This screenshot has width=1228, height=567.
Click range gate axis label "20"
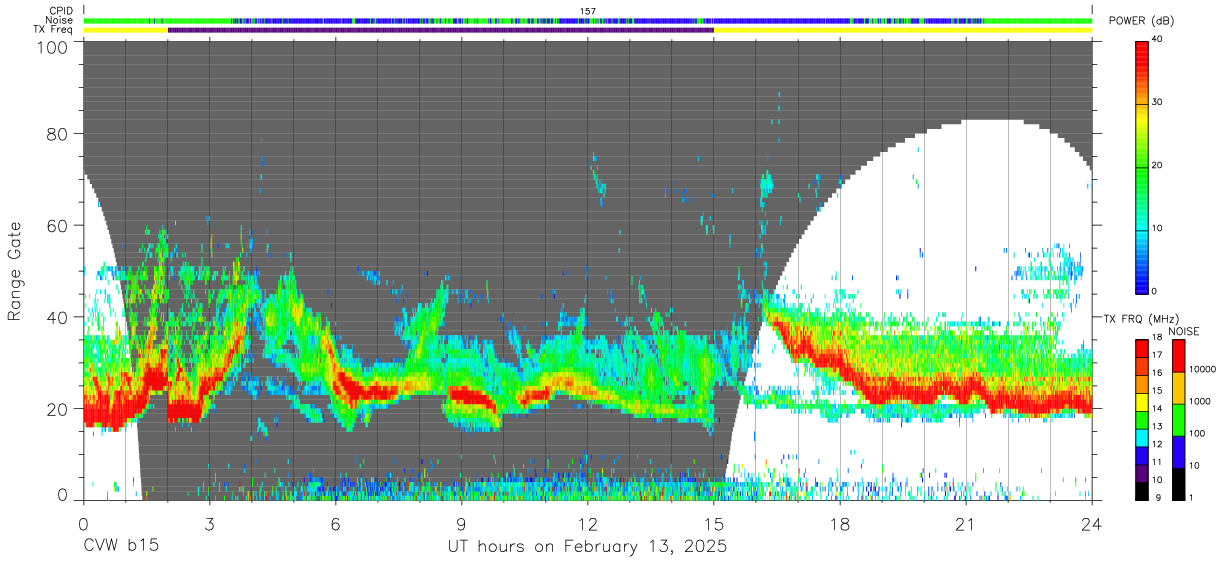click(x=57, y=408)
